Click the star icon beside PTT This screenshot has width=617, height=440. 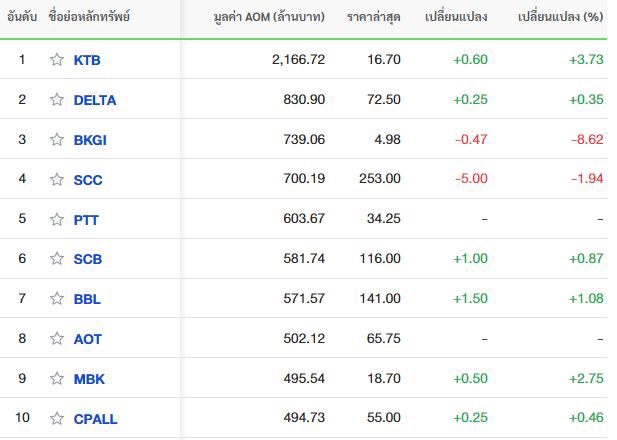pos(57,219)
